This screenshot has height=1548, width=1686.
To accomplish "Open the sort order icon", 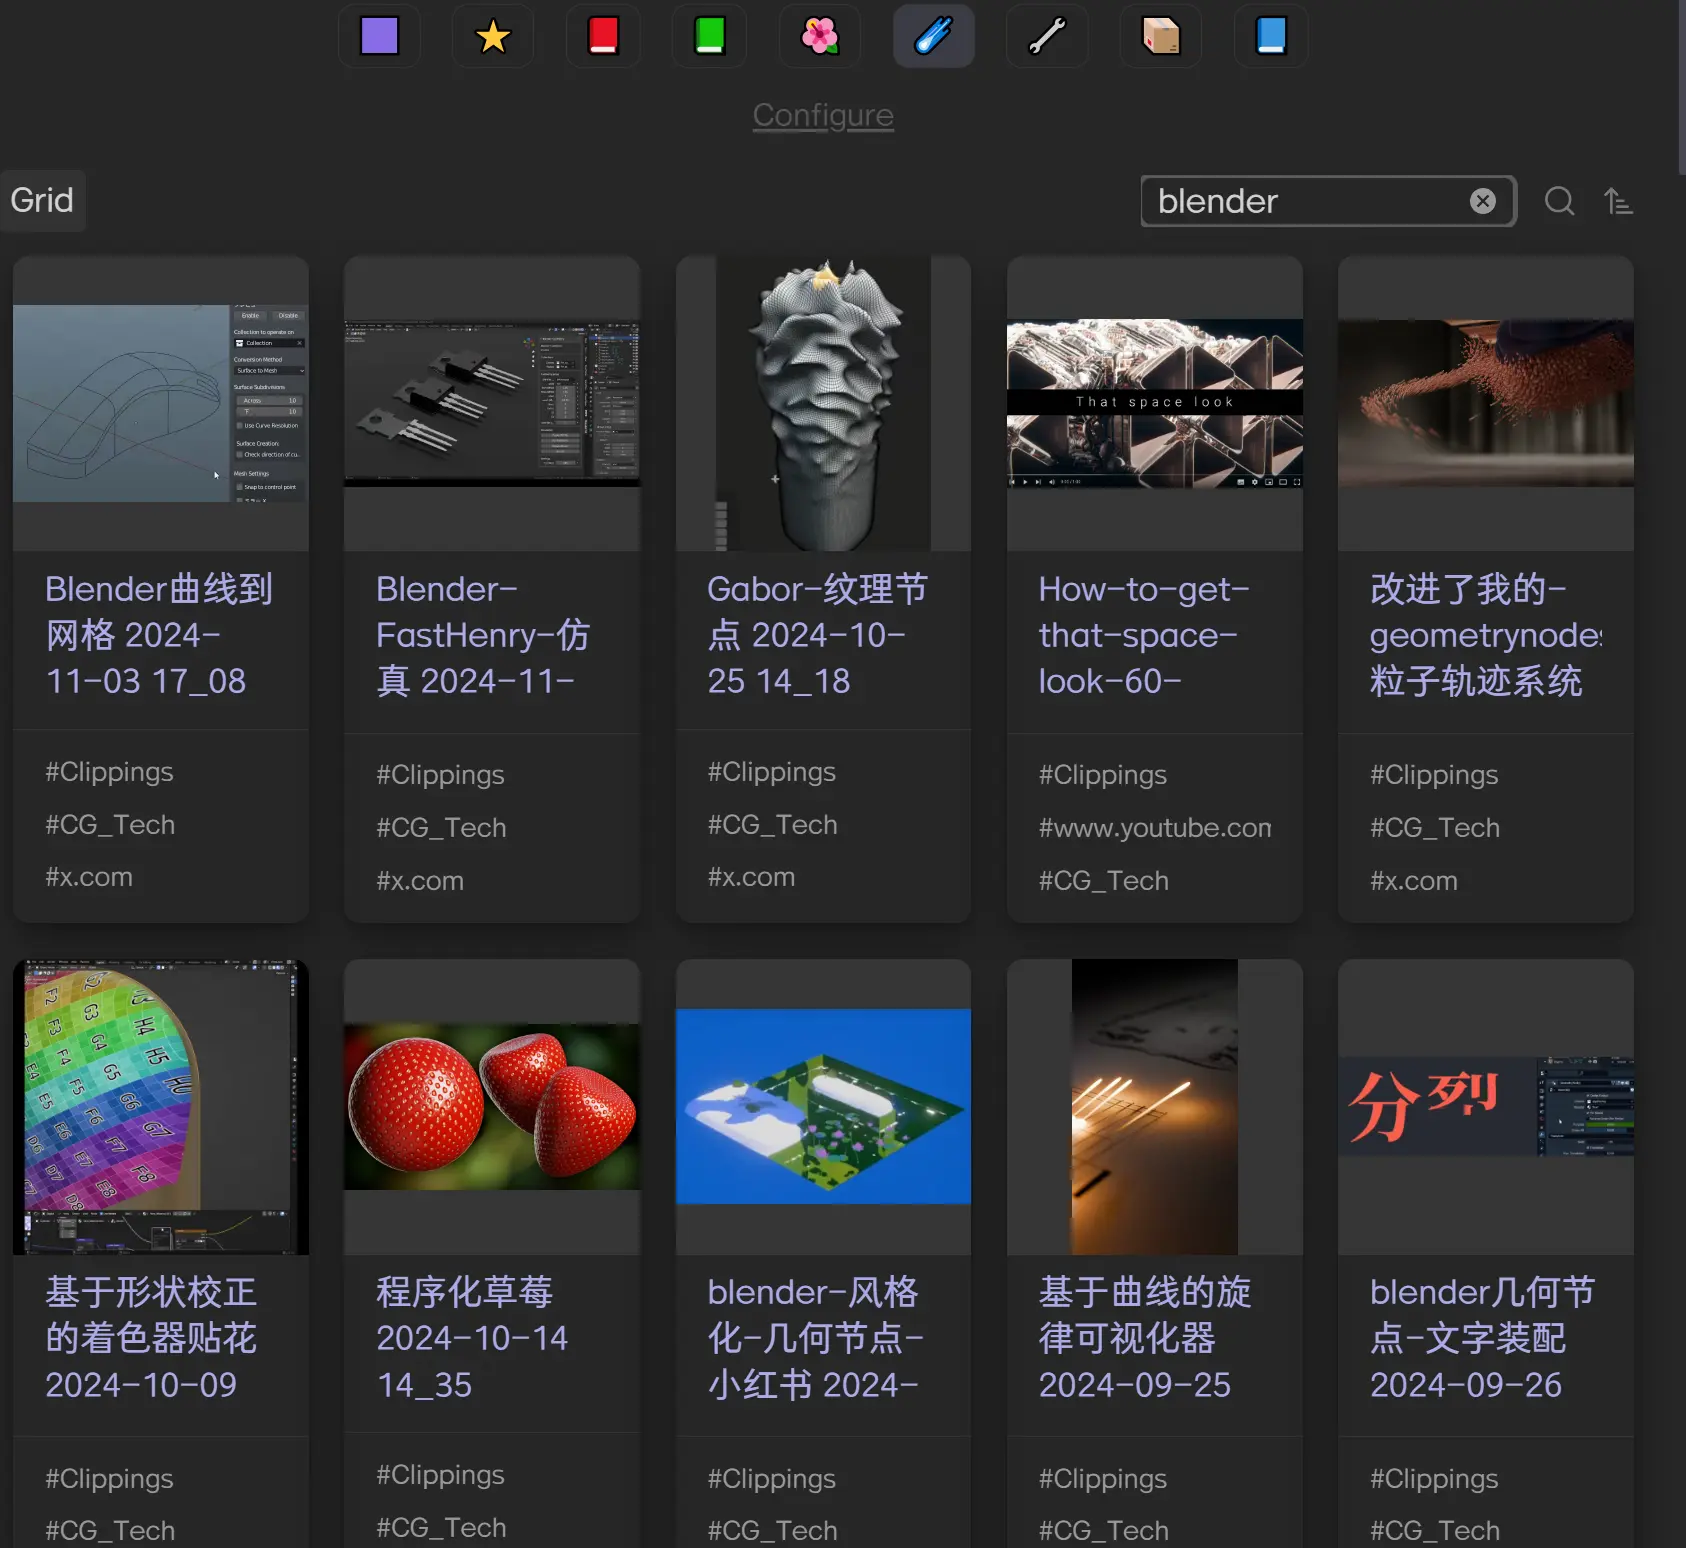I will point(1617,201).
